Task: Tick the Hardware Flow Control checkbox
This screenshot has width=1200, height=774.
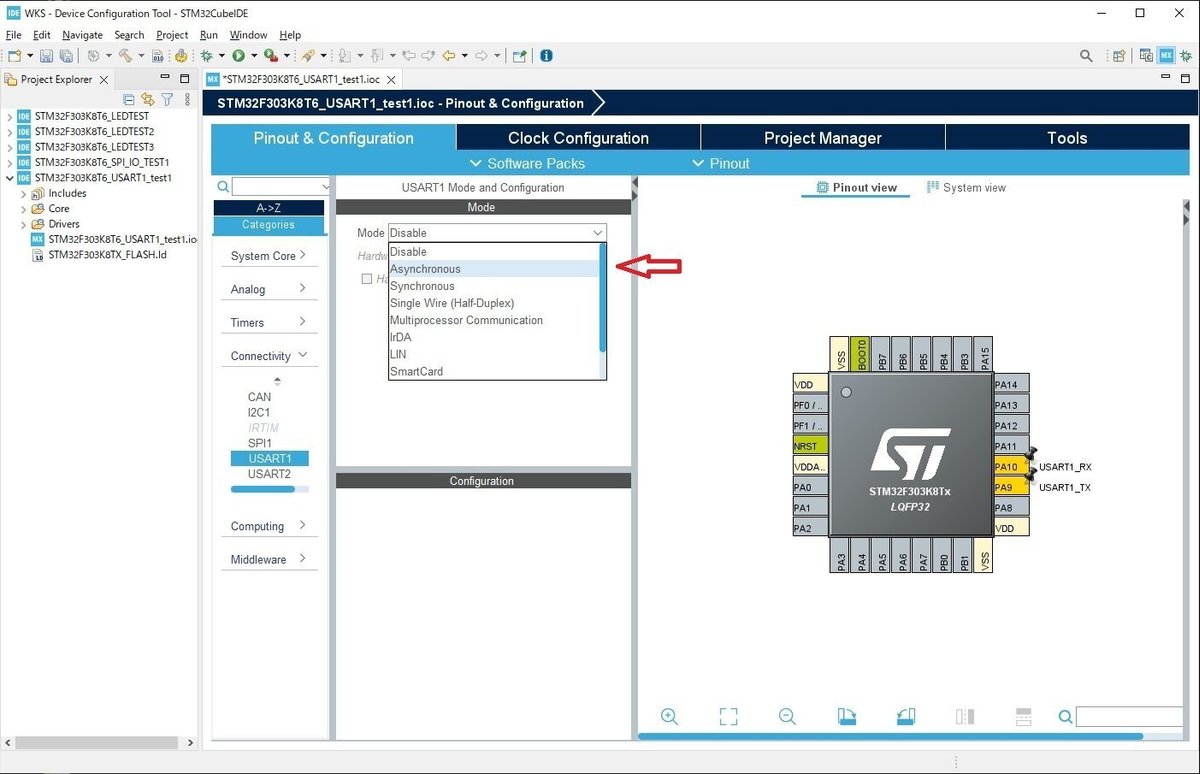Action: (x=367, y=279)
